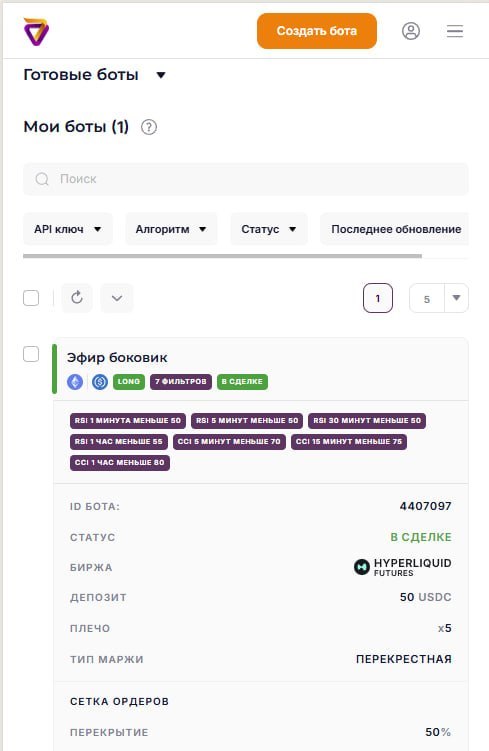
Task: Open the hamburger menu icon
Action: [455, 31]
